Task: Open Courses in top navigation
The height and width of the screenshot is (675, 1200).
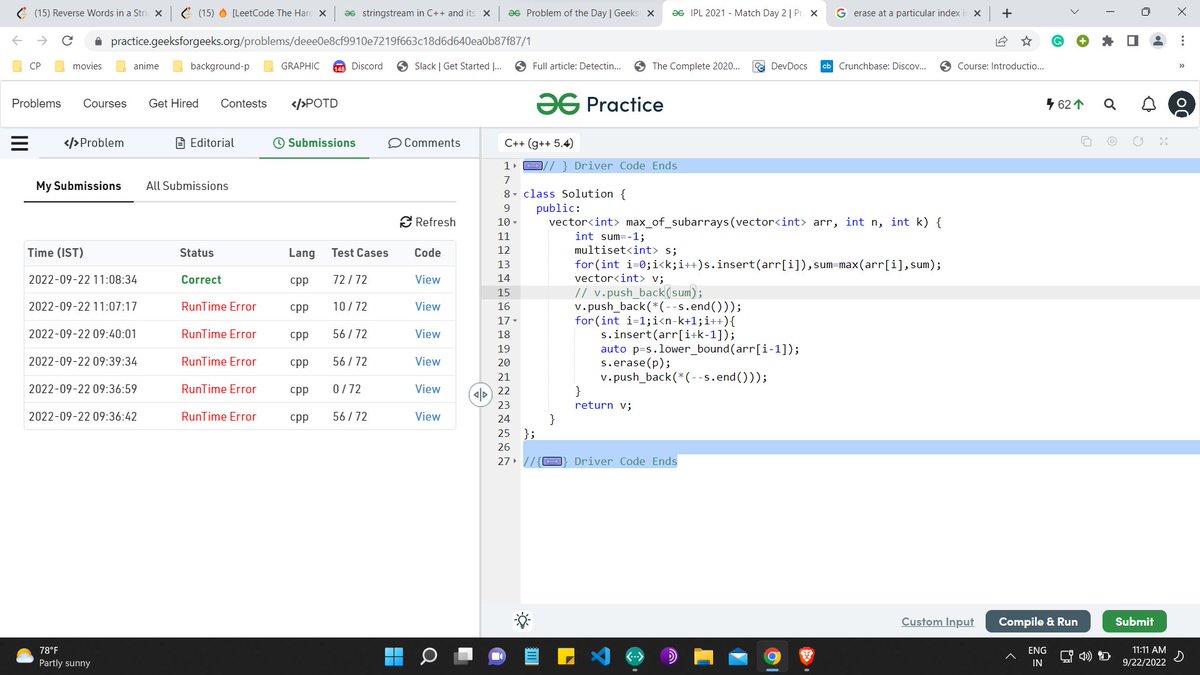Action: click(x=105, y=104)
